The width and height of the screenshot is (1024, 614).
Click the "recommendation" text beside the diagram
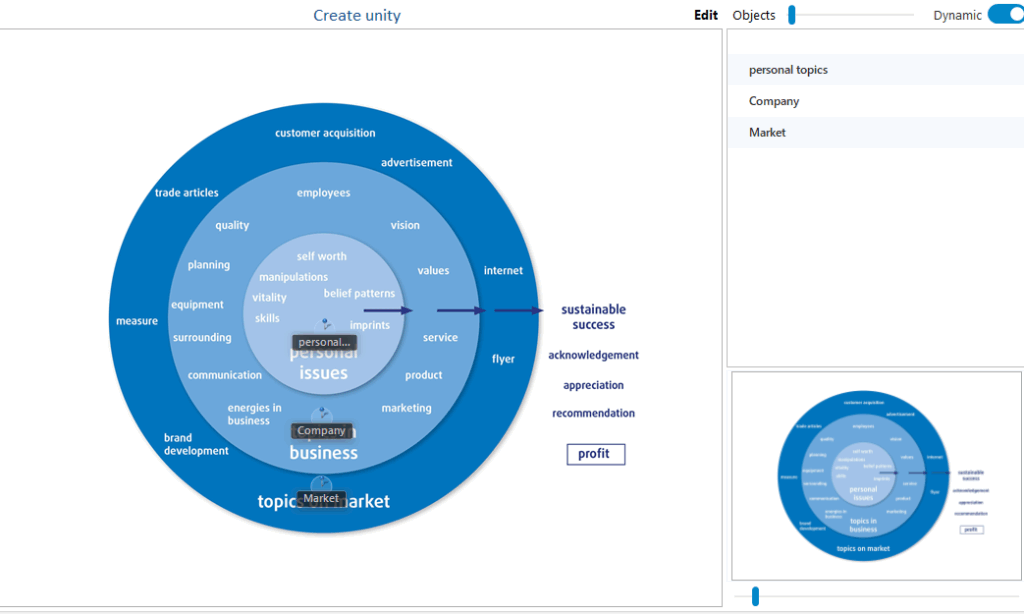coord(593,413)
